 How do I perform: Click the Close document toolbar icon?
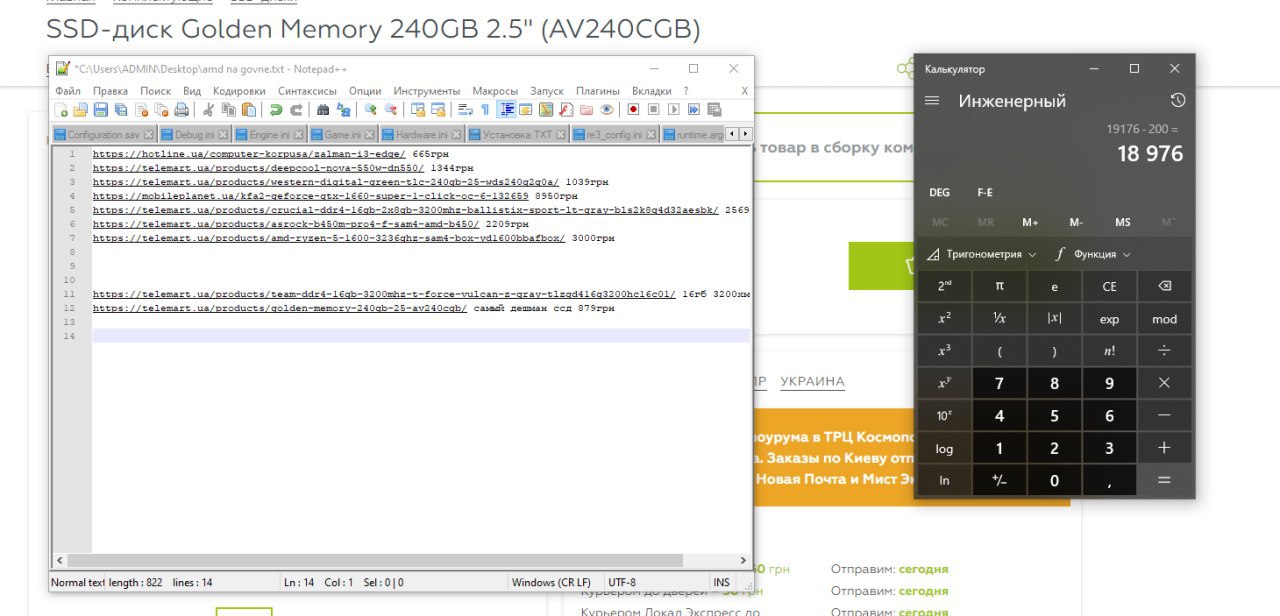pos(142,110)
